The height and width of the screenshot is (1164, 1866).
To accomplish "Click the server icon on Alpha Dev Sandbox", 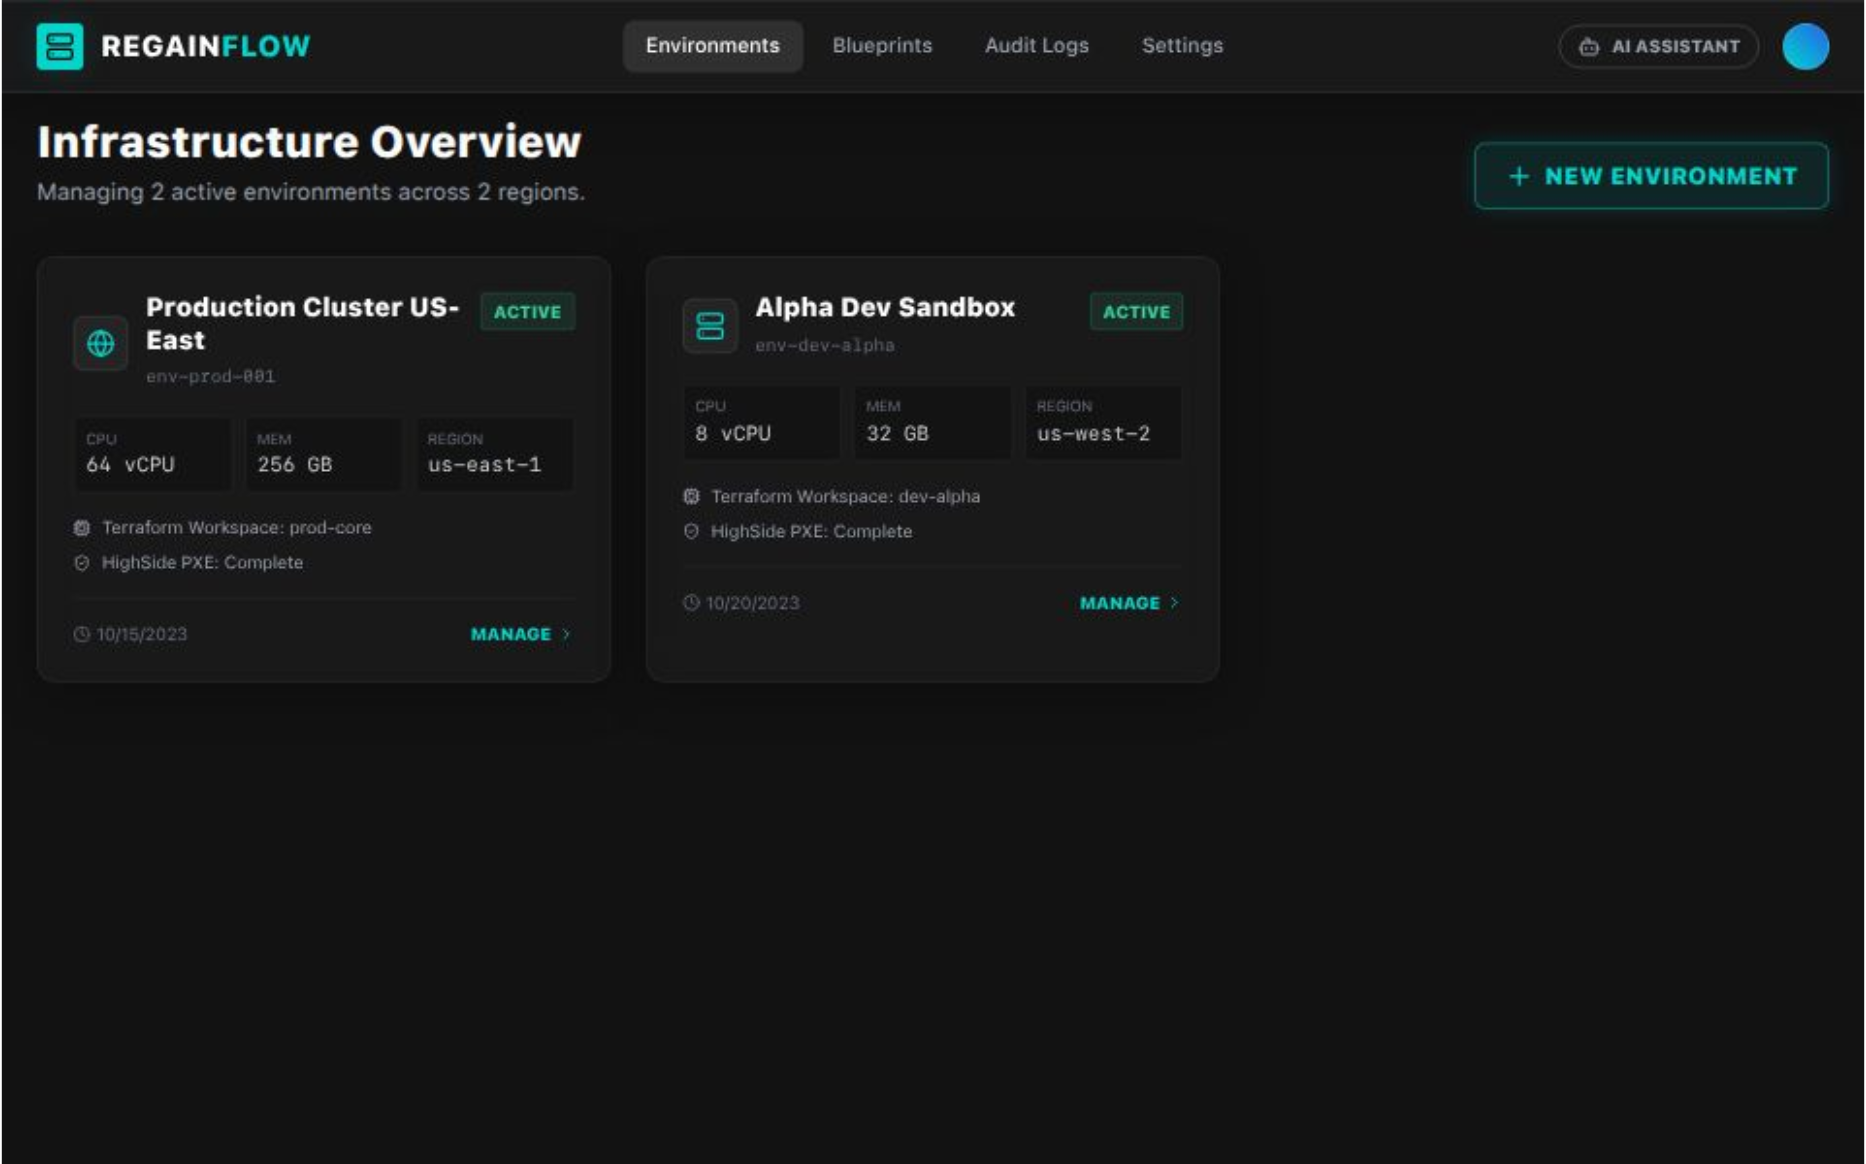I will point(710,326).
